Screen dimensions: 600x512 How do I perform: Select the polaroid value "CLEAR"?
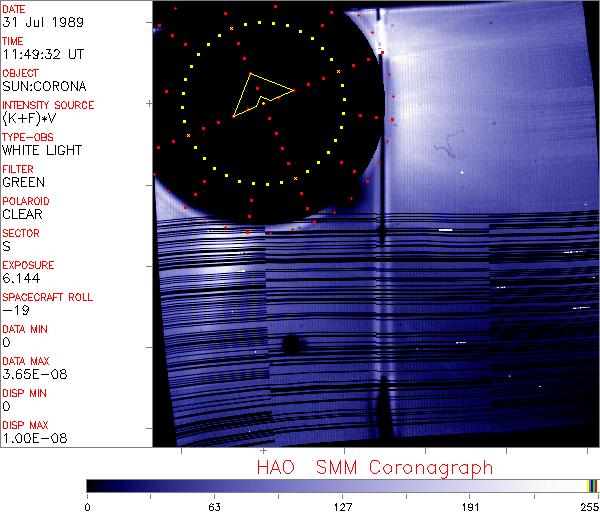point(24,214)
